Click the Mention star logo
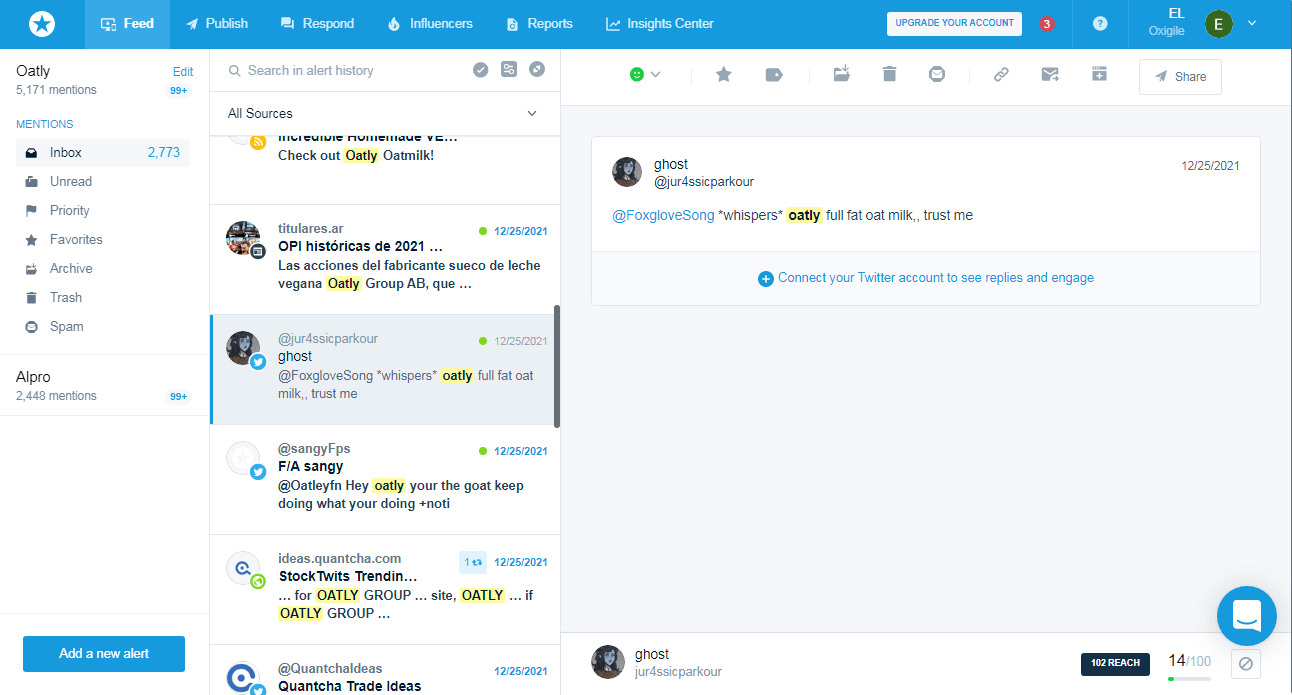This screenshot has height=695, width=1292. point(42,24)
